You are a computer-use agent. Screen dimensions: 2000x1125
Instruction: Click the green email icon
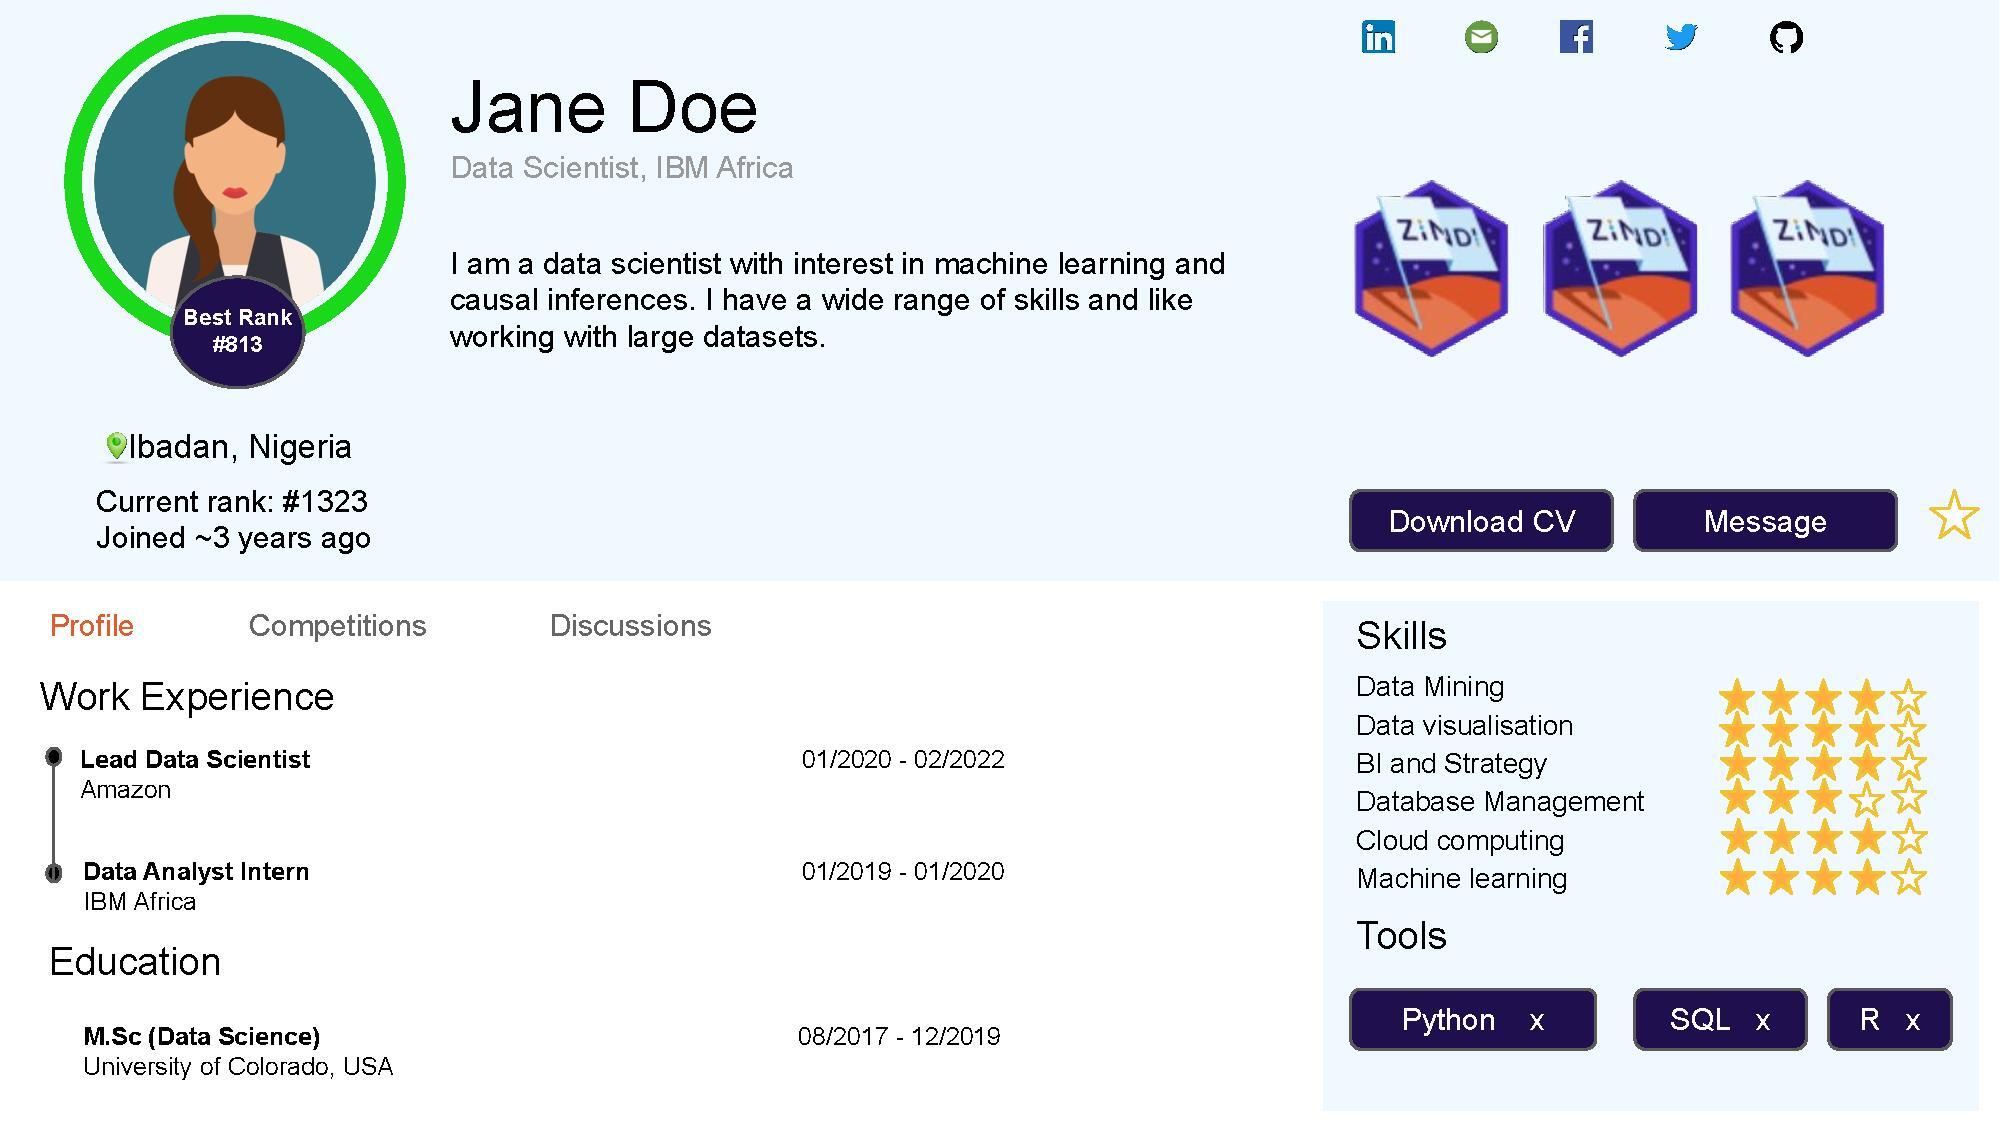coord(1481,38)
